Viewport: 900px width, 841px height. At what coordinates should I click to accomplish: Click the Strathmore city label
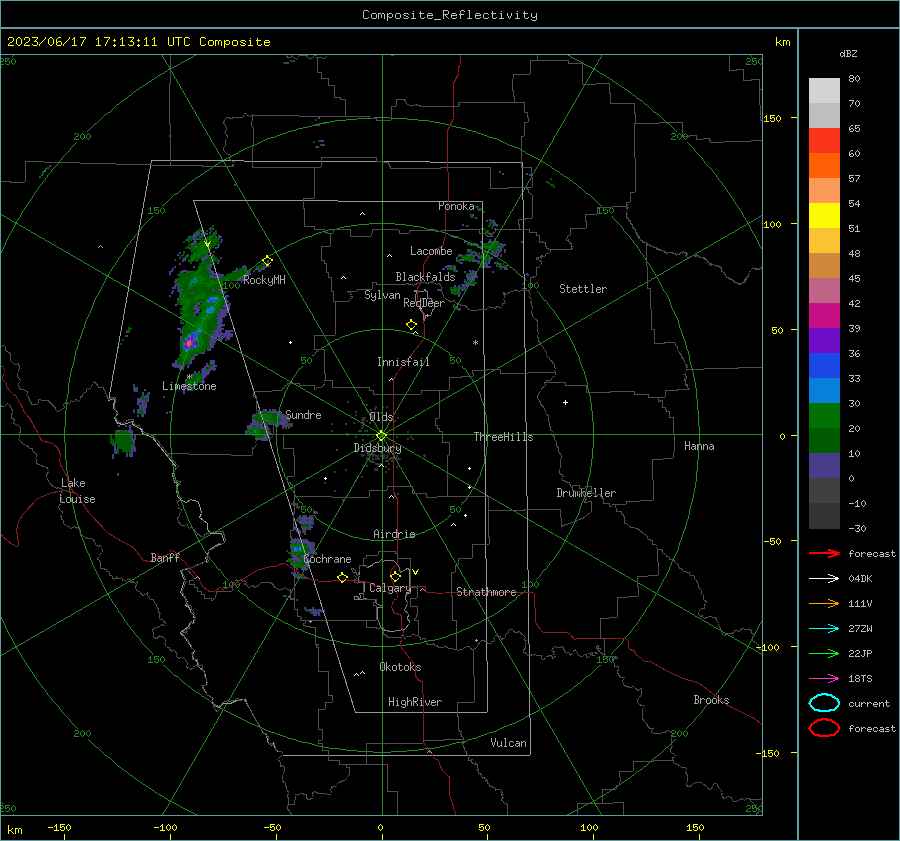pos(486,592)
